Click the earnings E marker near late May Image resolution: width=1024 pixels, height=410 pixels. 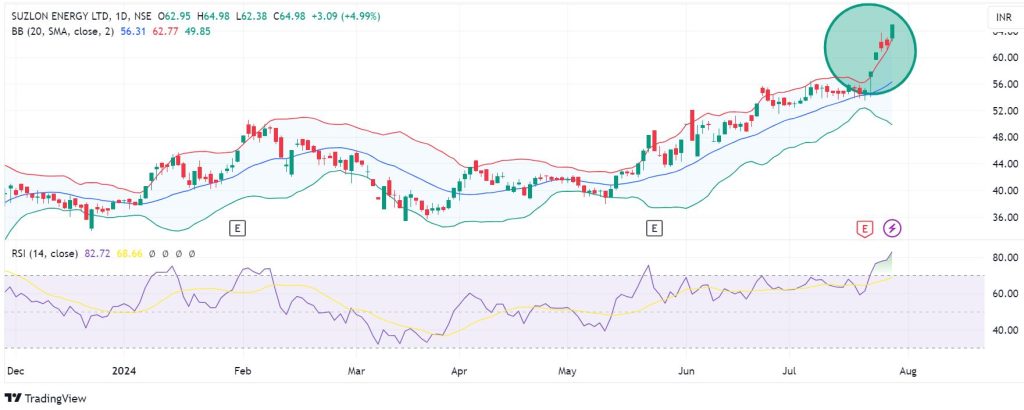click(x=654, y=228)
